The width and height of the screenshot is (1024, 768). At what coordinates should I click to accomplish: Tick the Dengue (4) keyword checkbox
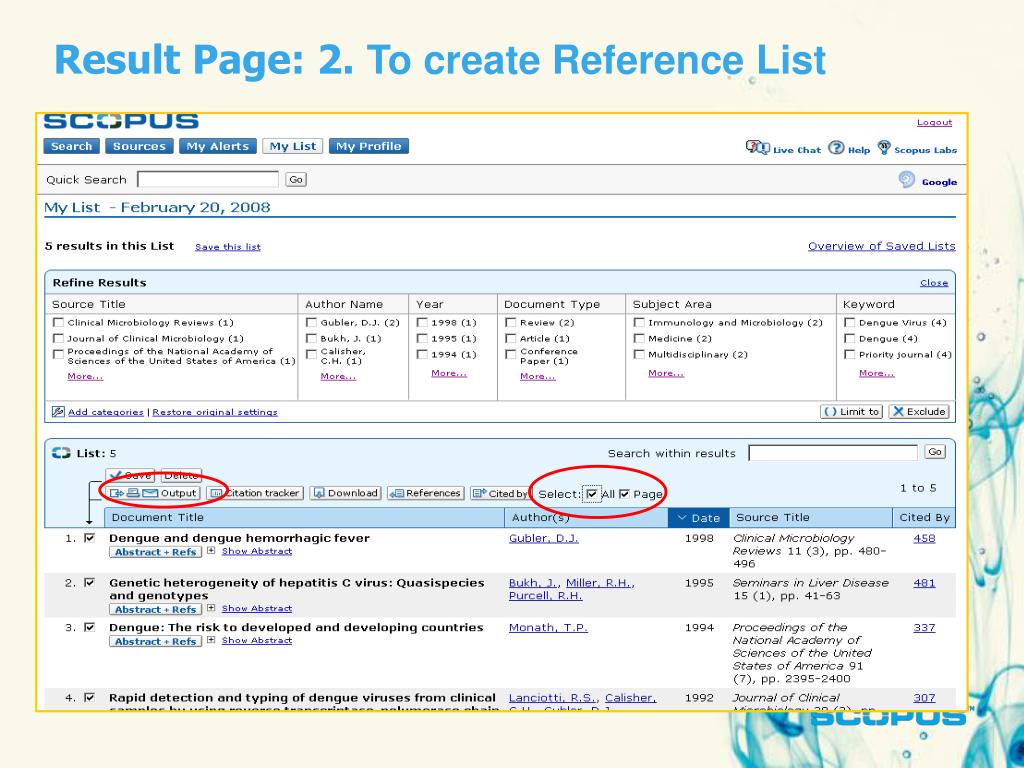(x=850, y=338)
